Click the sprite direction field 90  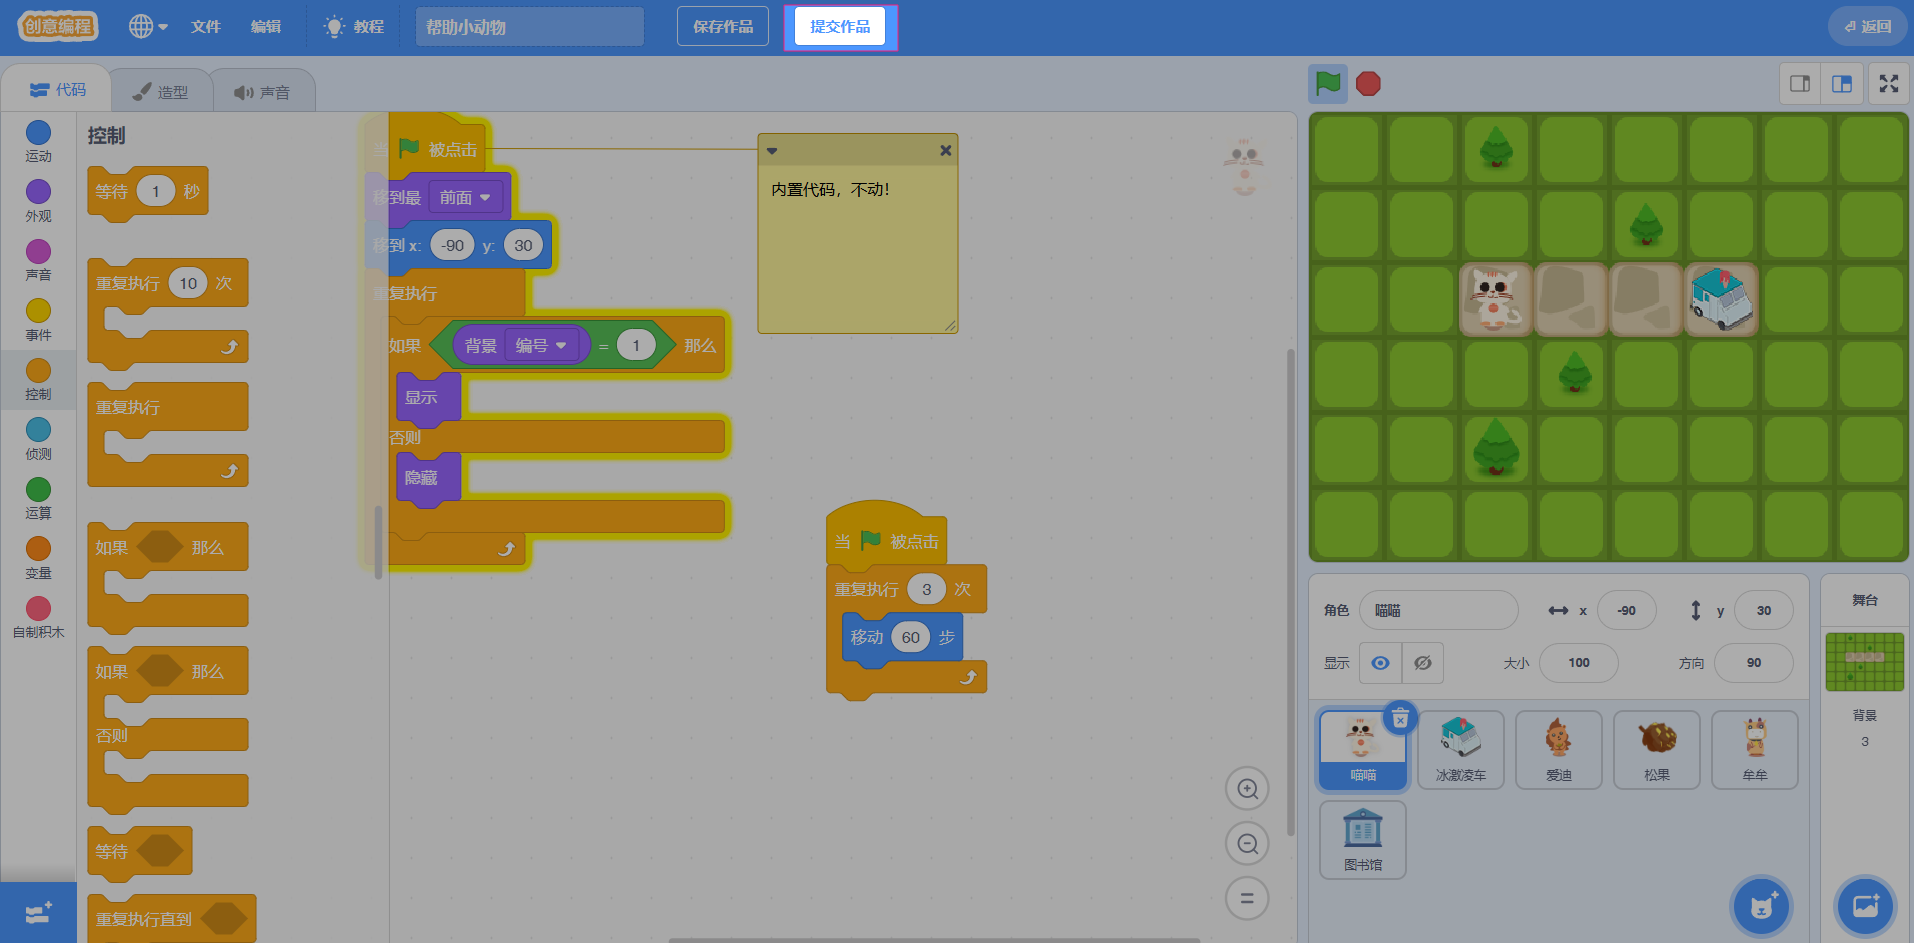tap(1754, 663)
